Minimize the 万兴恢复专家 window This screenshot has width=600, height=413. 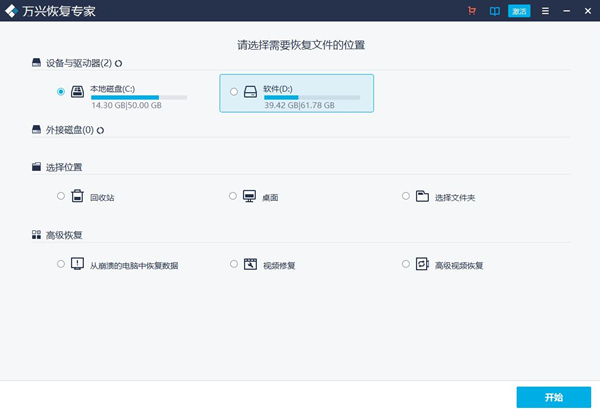coord(565,11)
